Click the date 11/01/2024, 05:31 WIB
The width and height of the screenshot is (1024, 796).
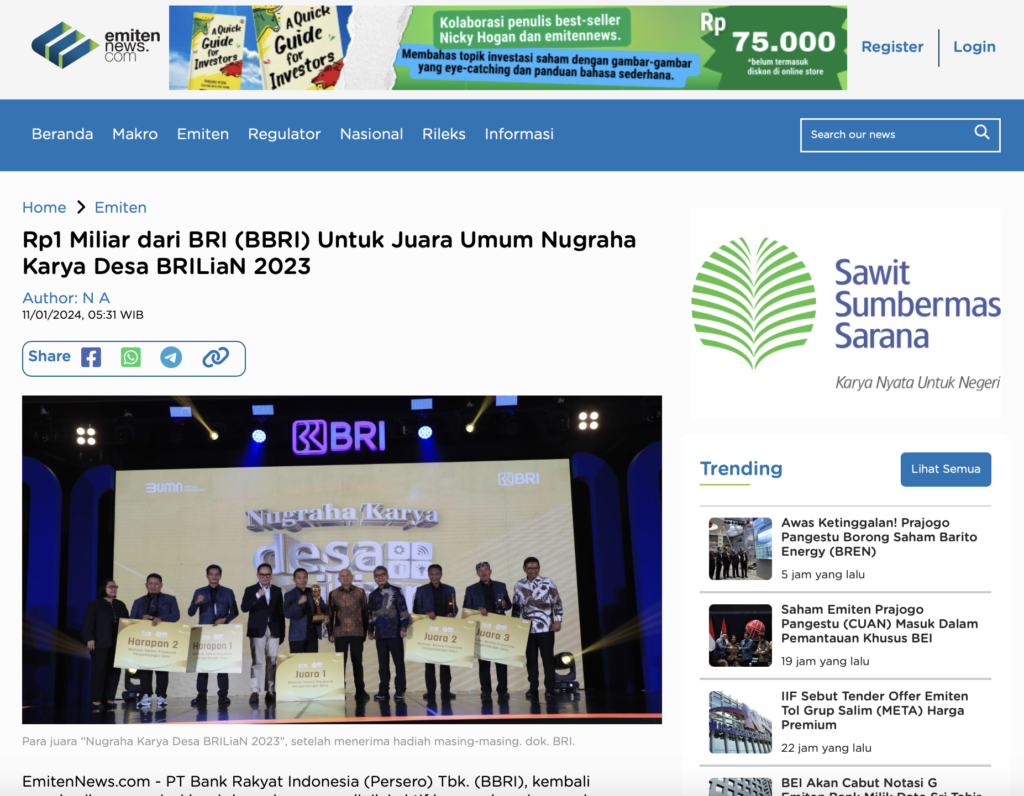coord(83,315)
